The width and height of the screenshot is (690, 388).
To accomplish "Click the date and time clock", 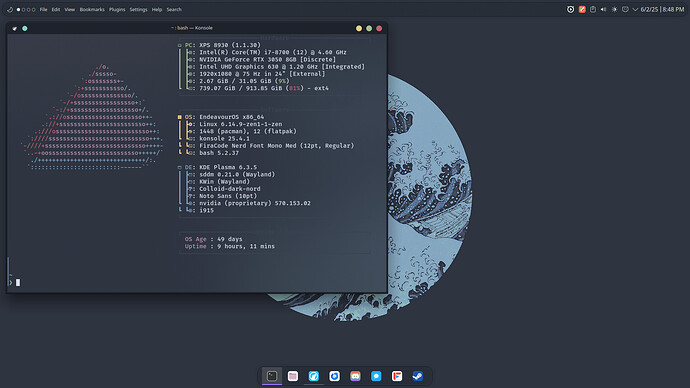I will [662, 9].
